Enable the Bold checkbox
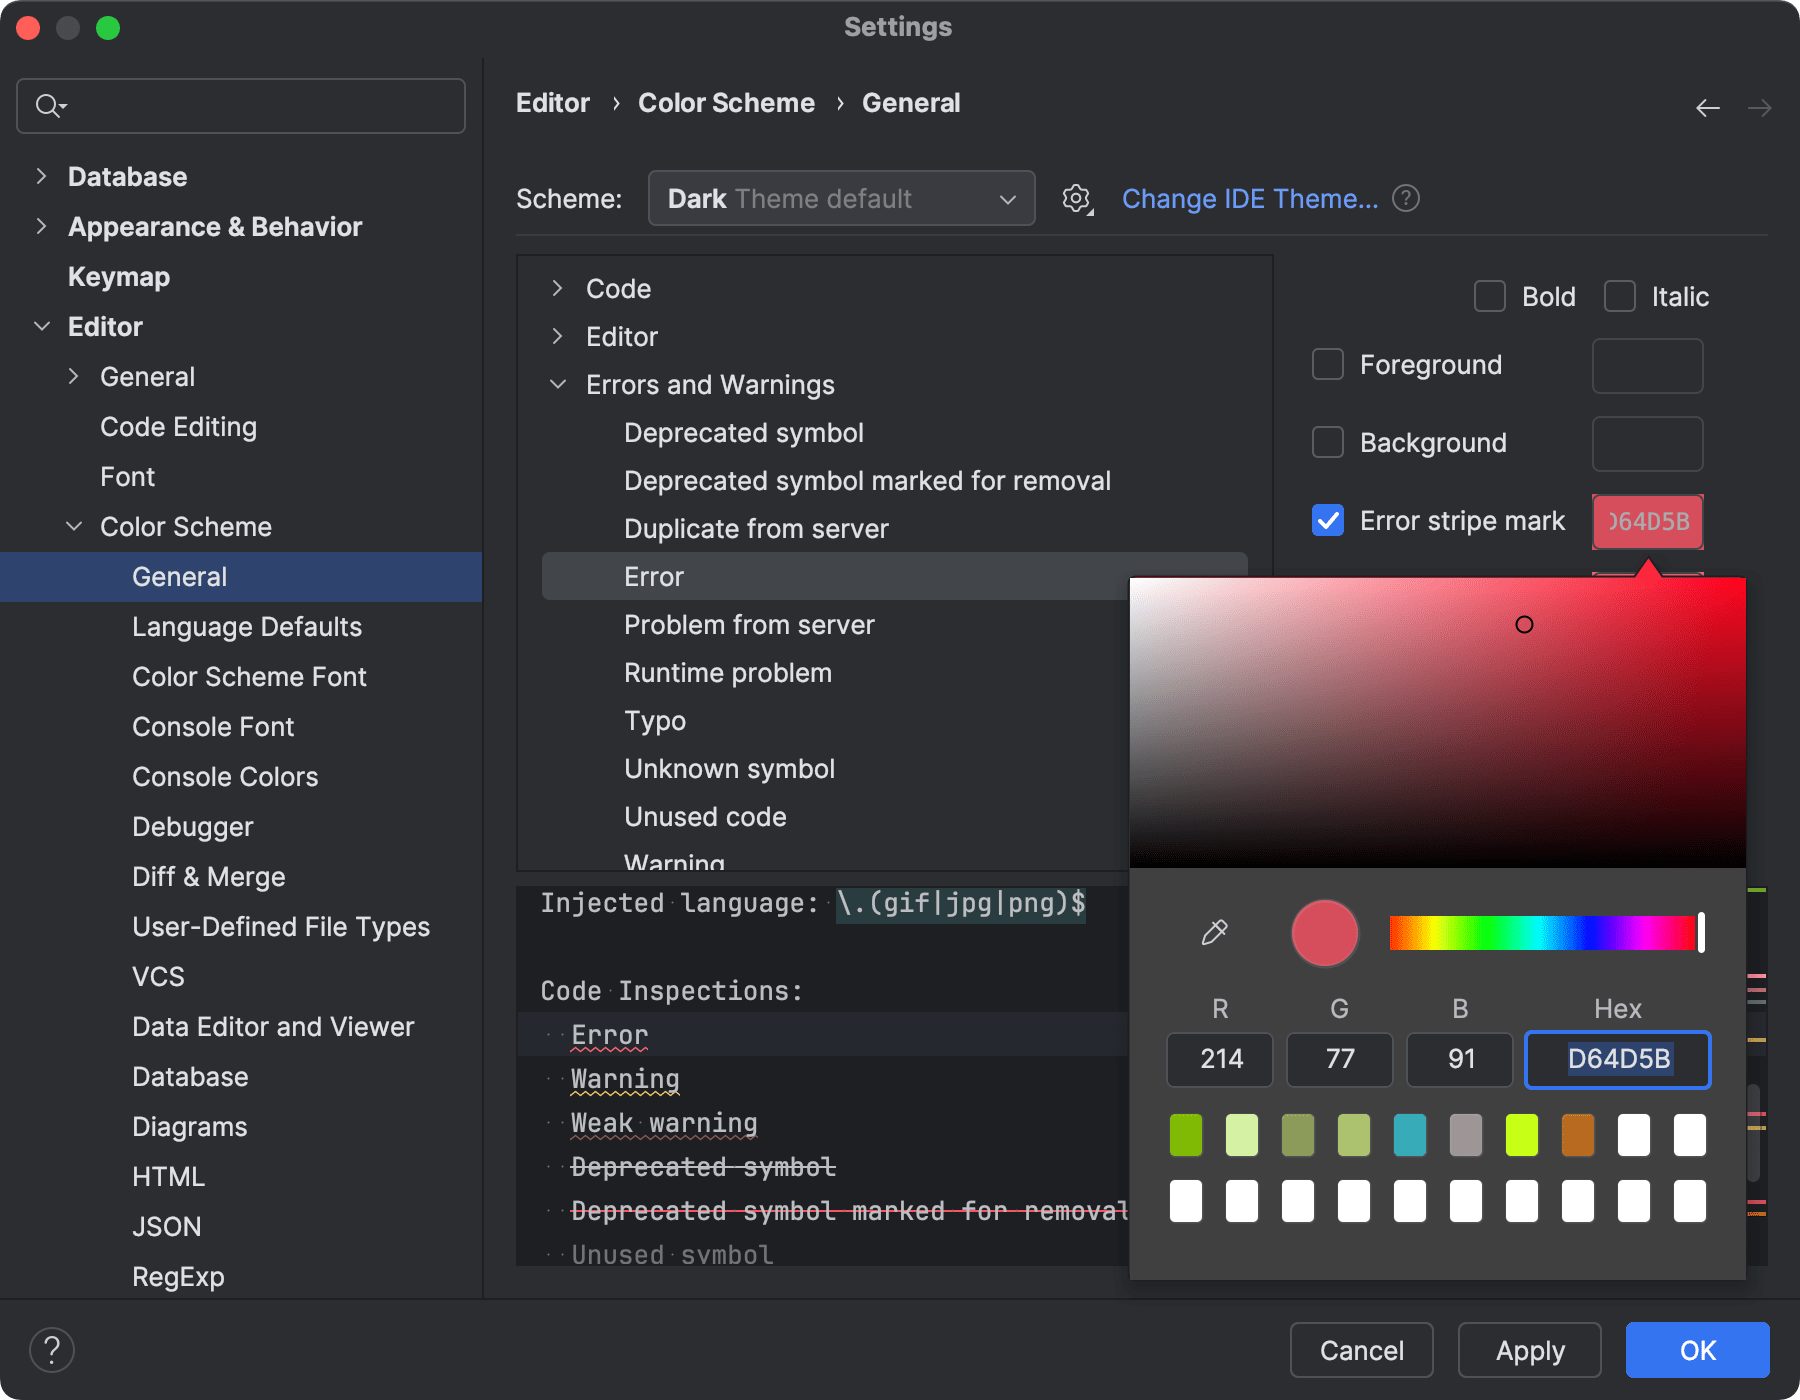 click(1490, 297)
